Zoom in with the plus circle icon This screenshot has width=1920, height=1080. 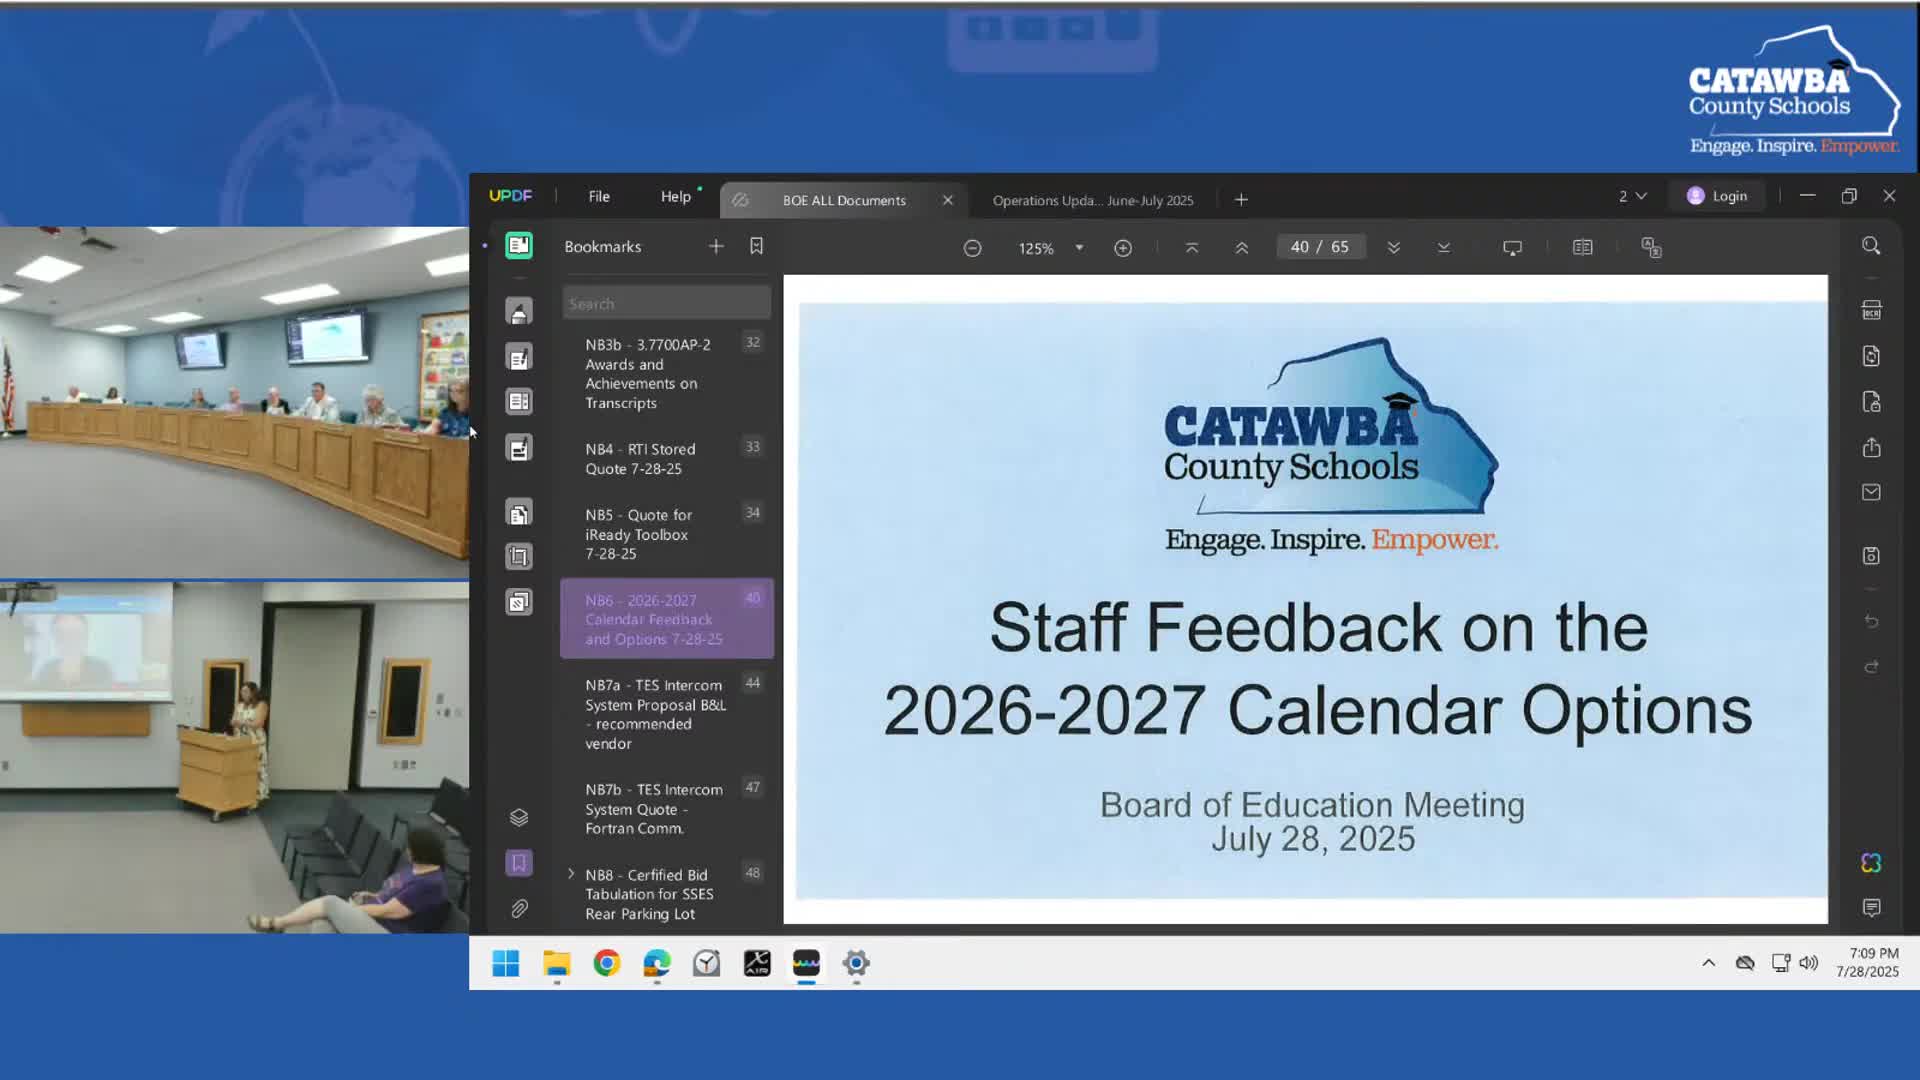coord(1123,248)
